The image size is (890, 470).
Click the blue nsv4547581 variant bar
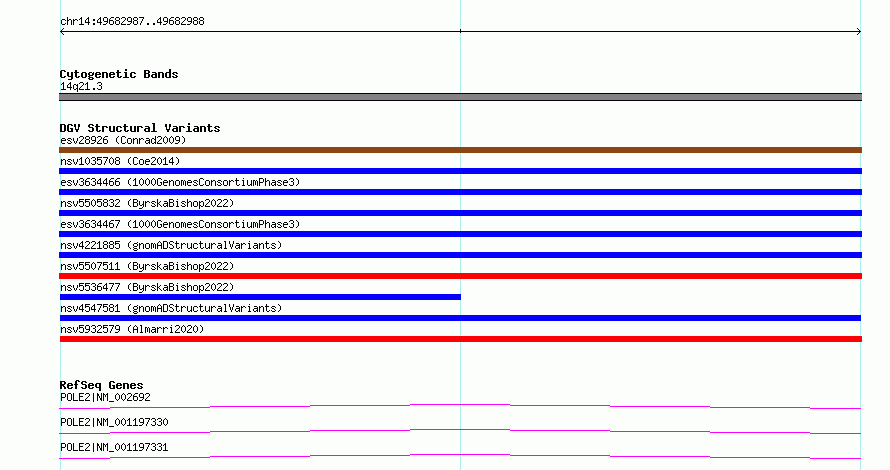coord(460,318)
